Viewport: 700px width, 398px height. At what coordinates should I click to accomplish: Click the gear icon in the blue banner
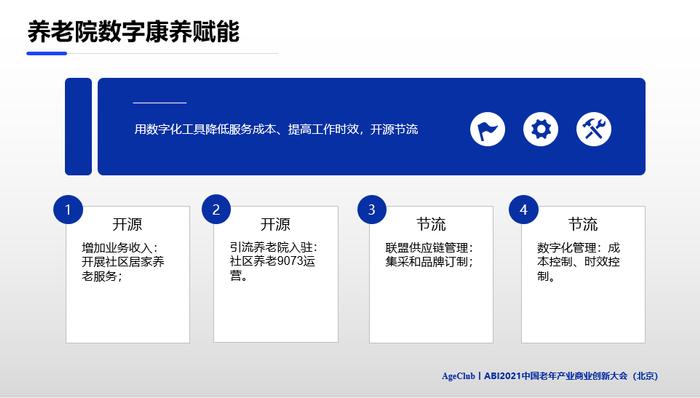[541, 129]
